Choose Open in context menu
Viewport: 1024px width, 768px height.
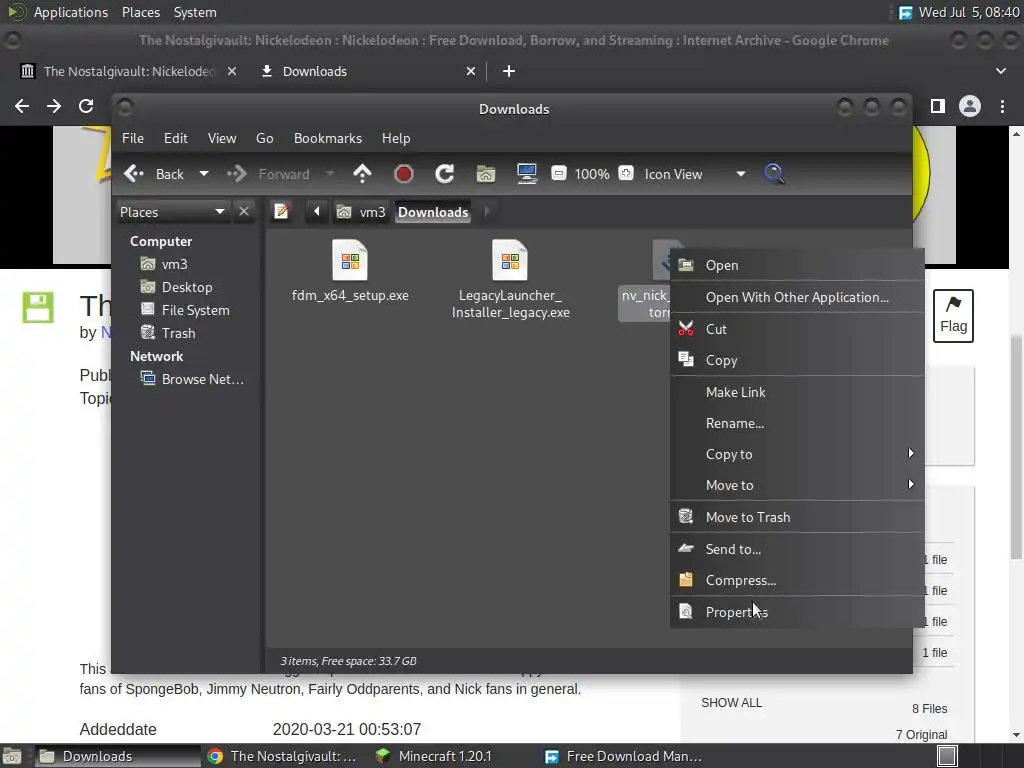click(x=797, y=265)
